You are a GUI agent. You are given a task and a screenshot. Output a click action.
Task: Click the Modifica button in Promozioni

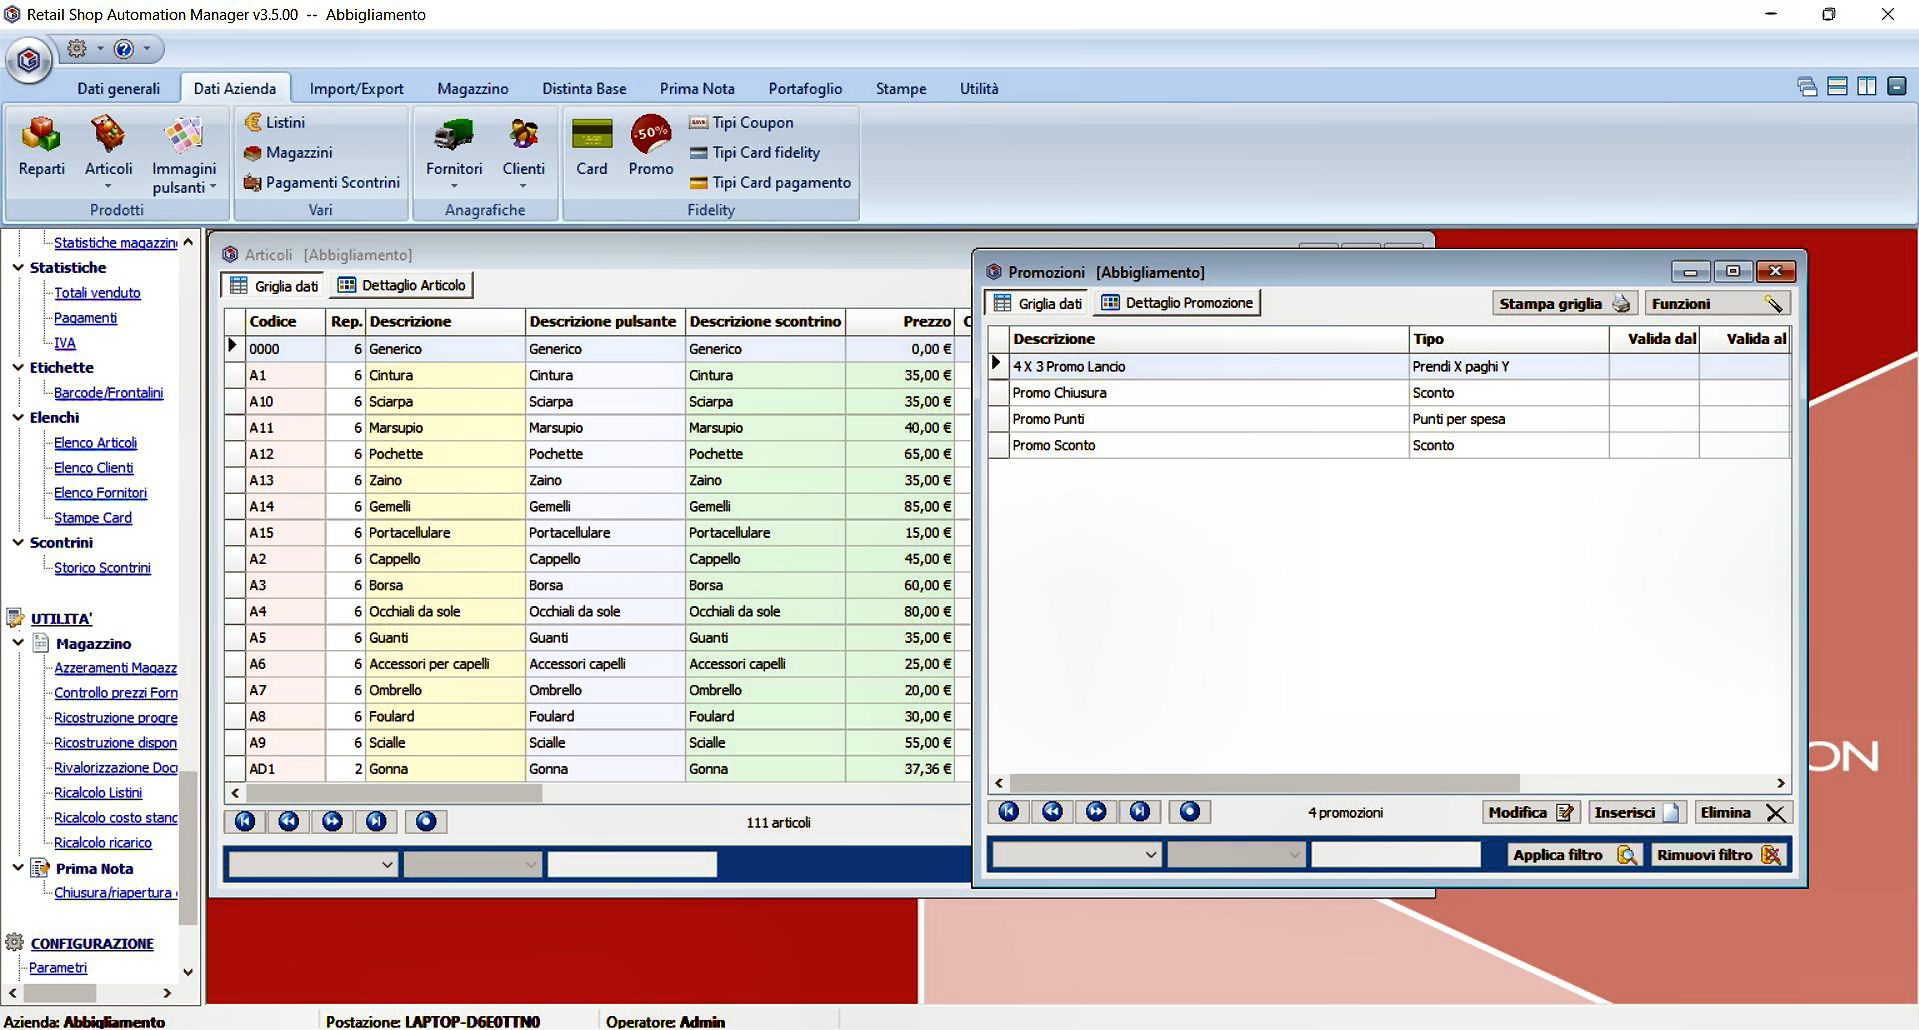(x=1530, y=813)
